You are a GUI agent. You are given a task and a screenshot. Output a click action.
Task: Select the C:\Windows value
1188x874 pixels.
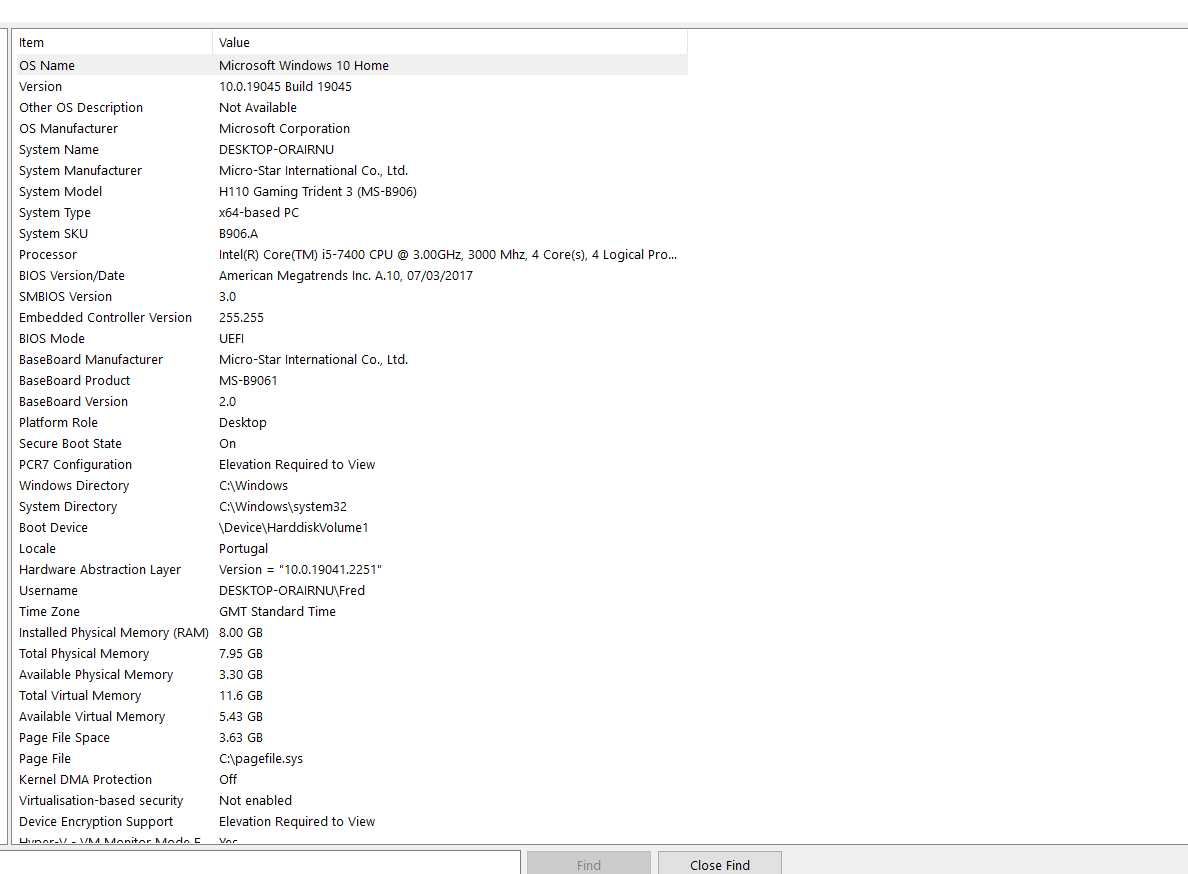(x=253, y=485)
